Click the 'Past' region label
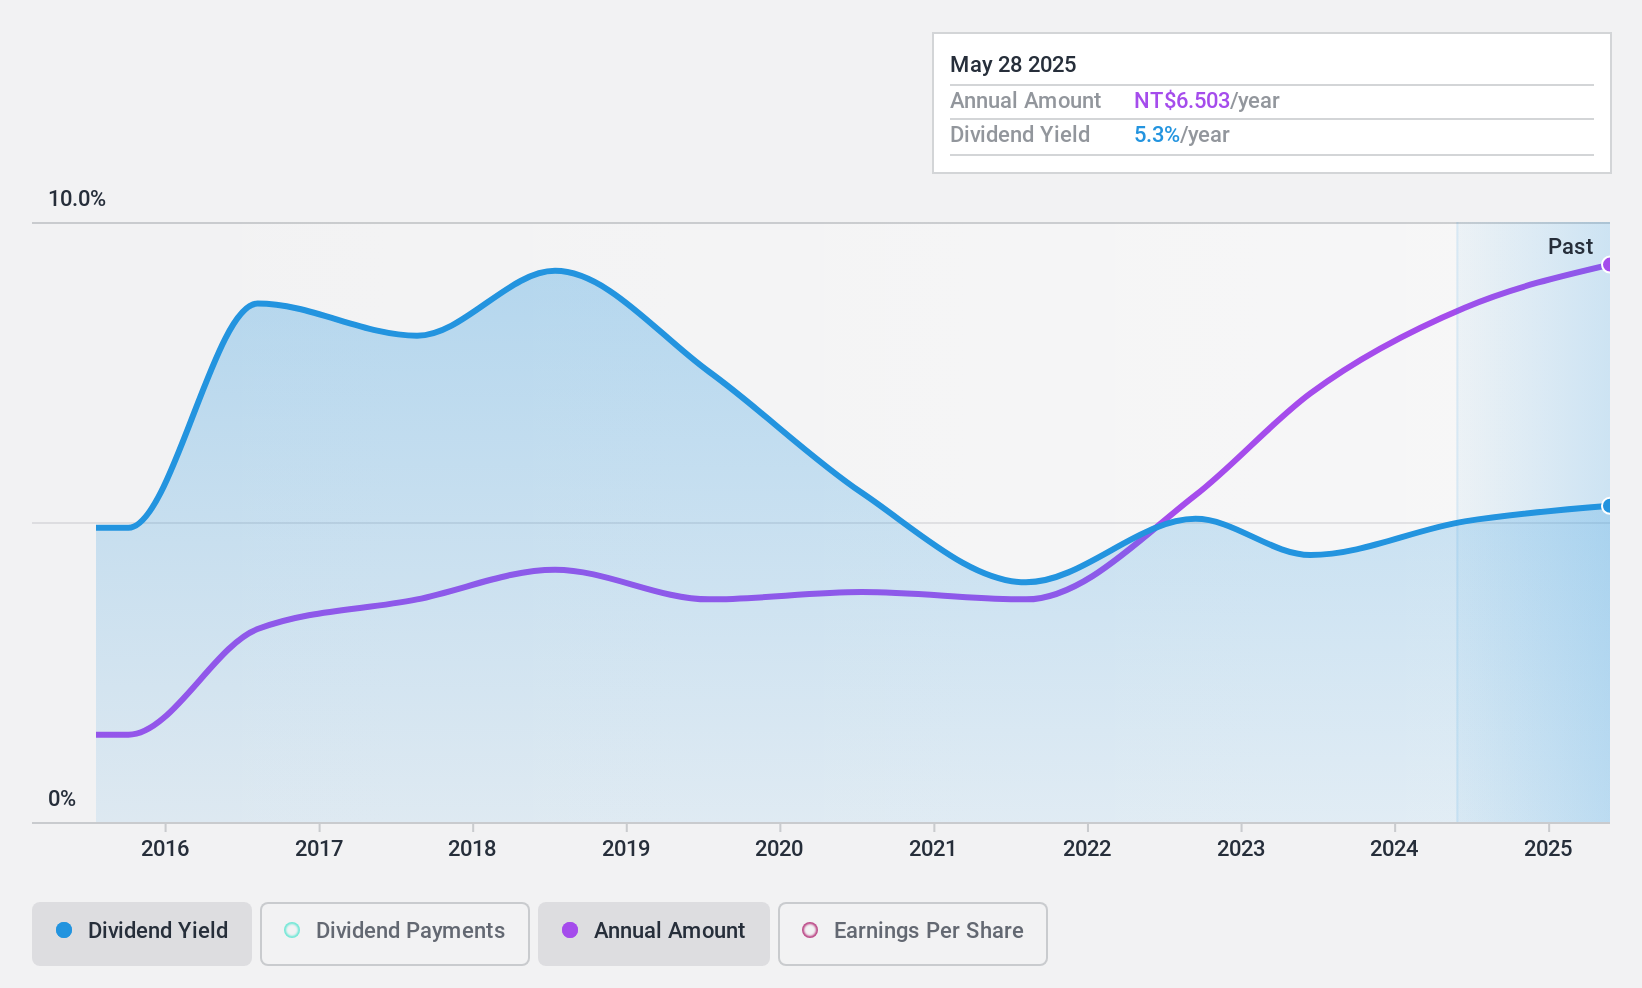The width and height of the screenshot is (1642, 988). [x=1570, y=247]
